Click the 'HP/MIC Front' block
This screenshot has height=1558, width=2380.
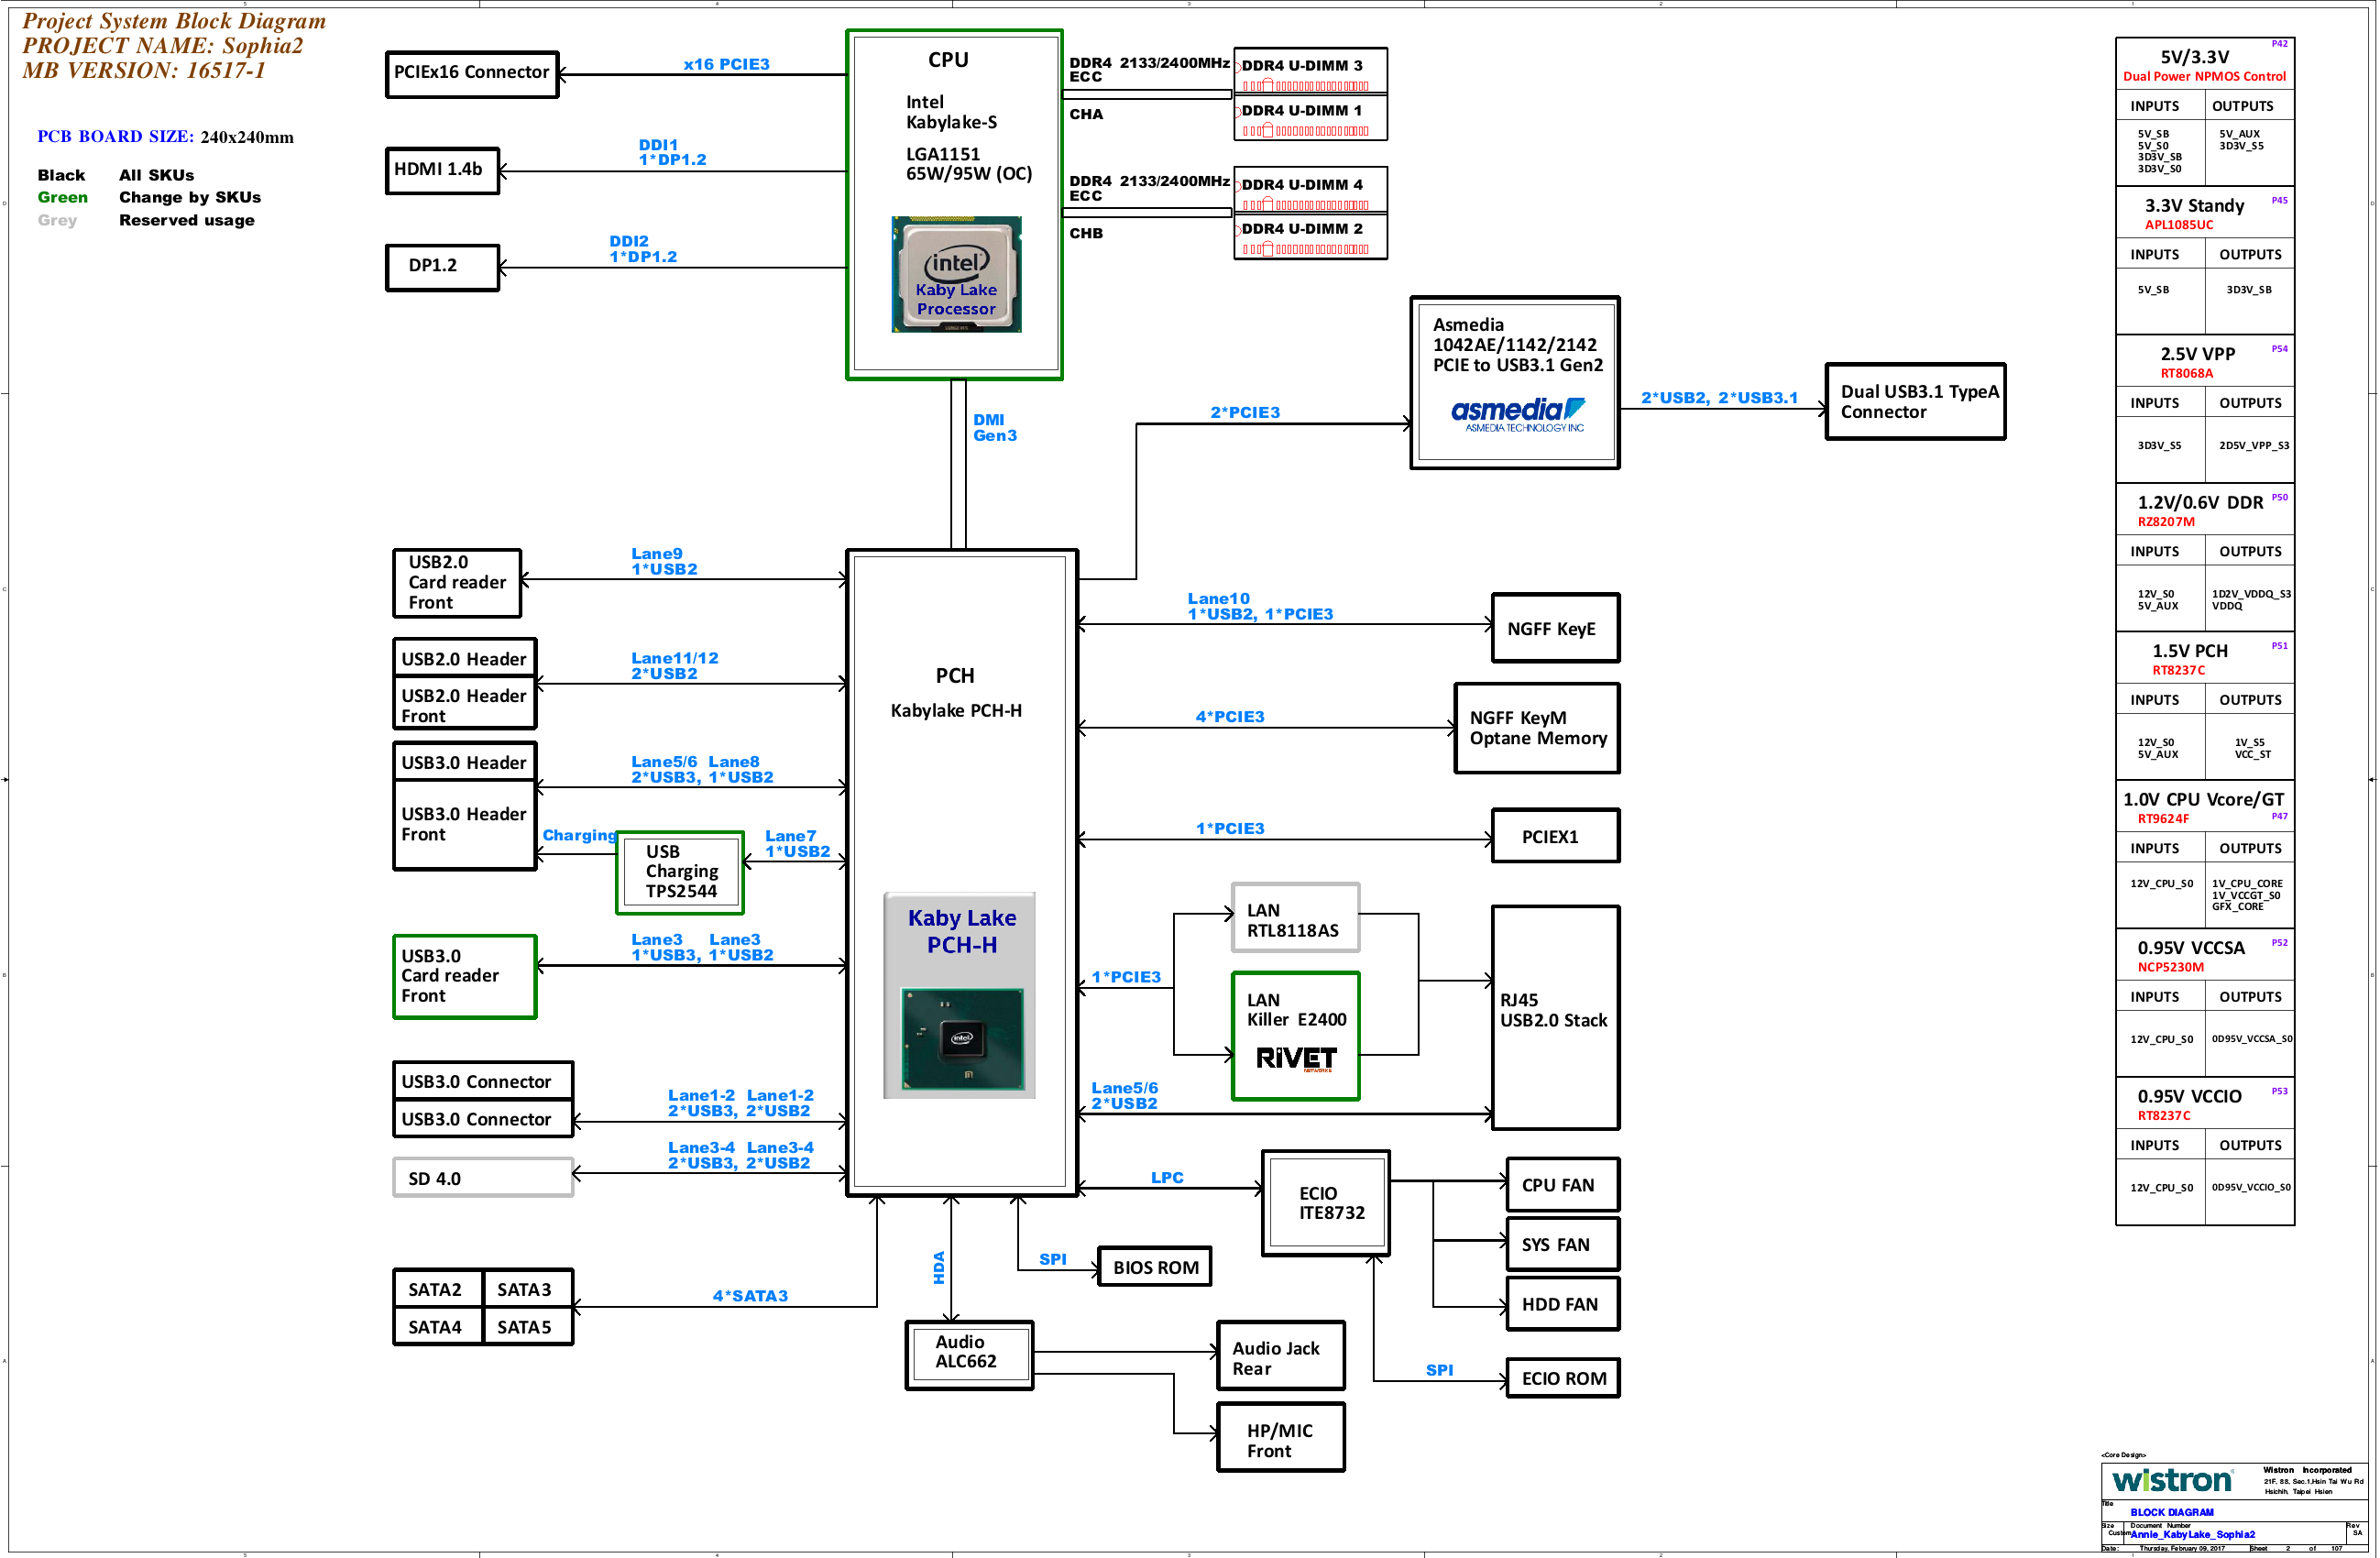pyautogui.click(x=1281, y=1438)
